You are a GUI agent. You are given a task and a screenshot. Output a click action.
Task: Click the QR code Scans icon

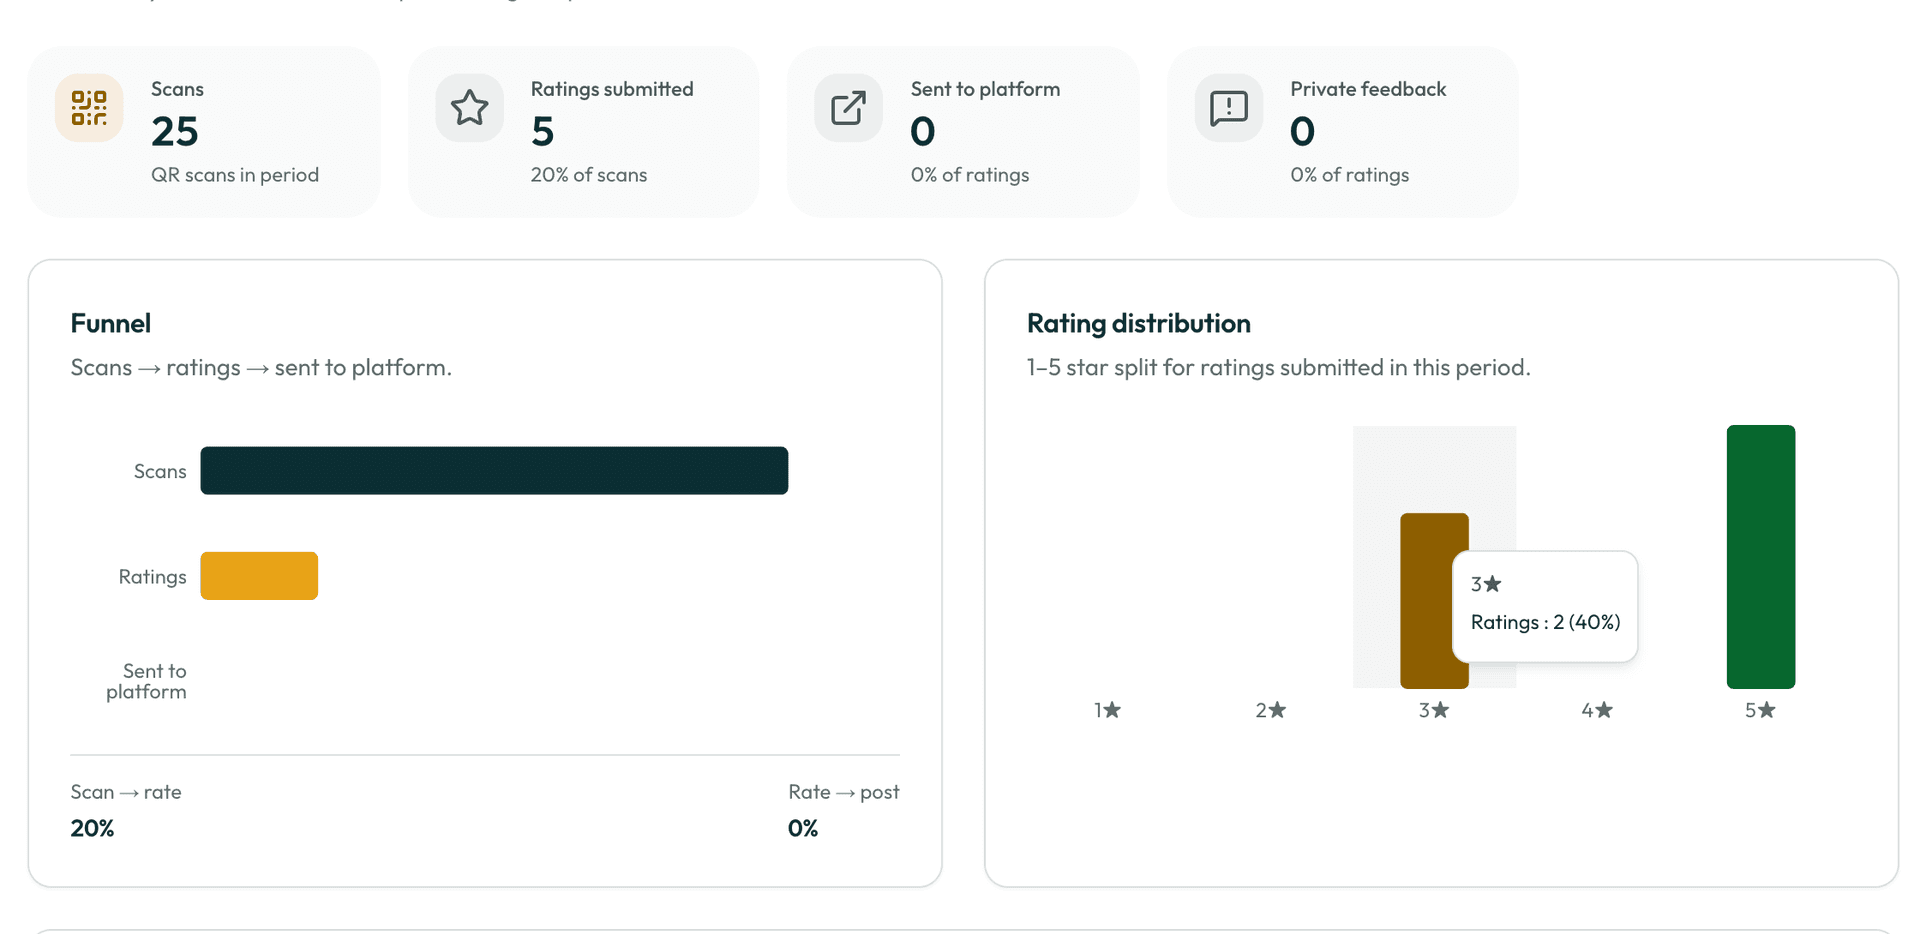pos(89,108)
